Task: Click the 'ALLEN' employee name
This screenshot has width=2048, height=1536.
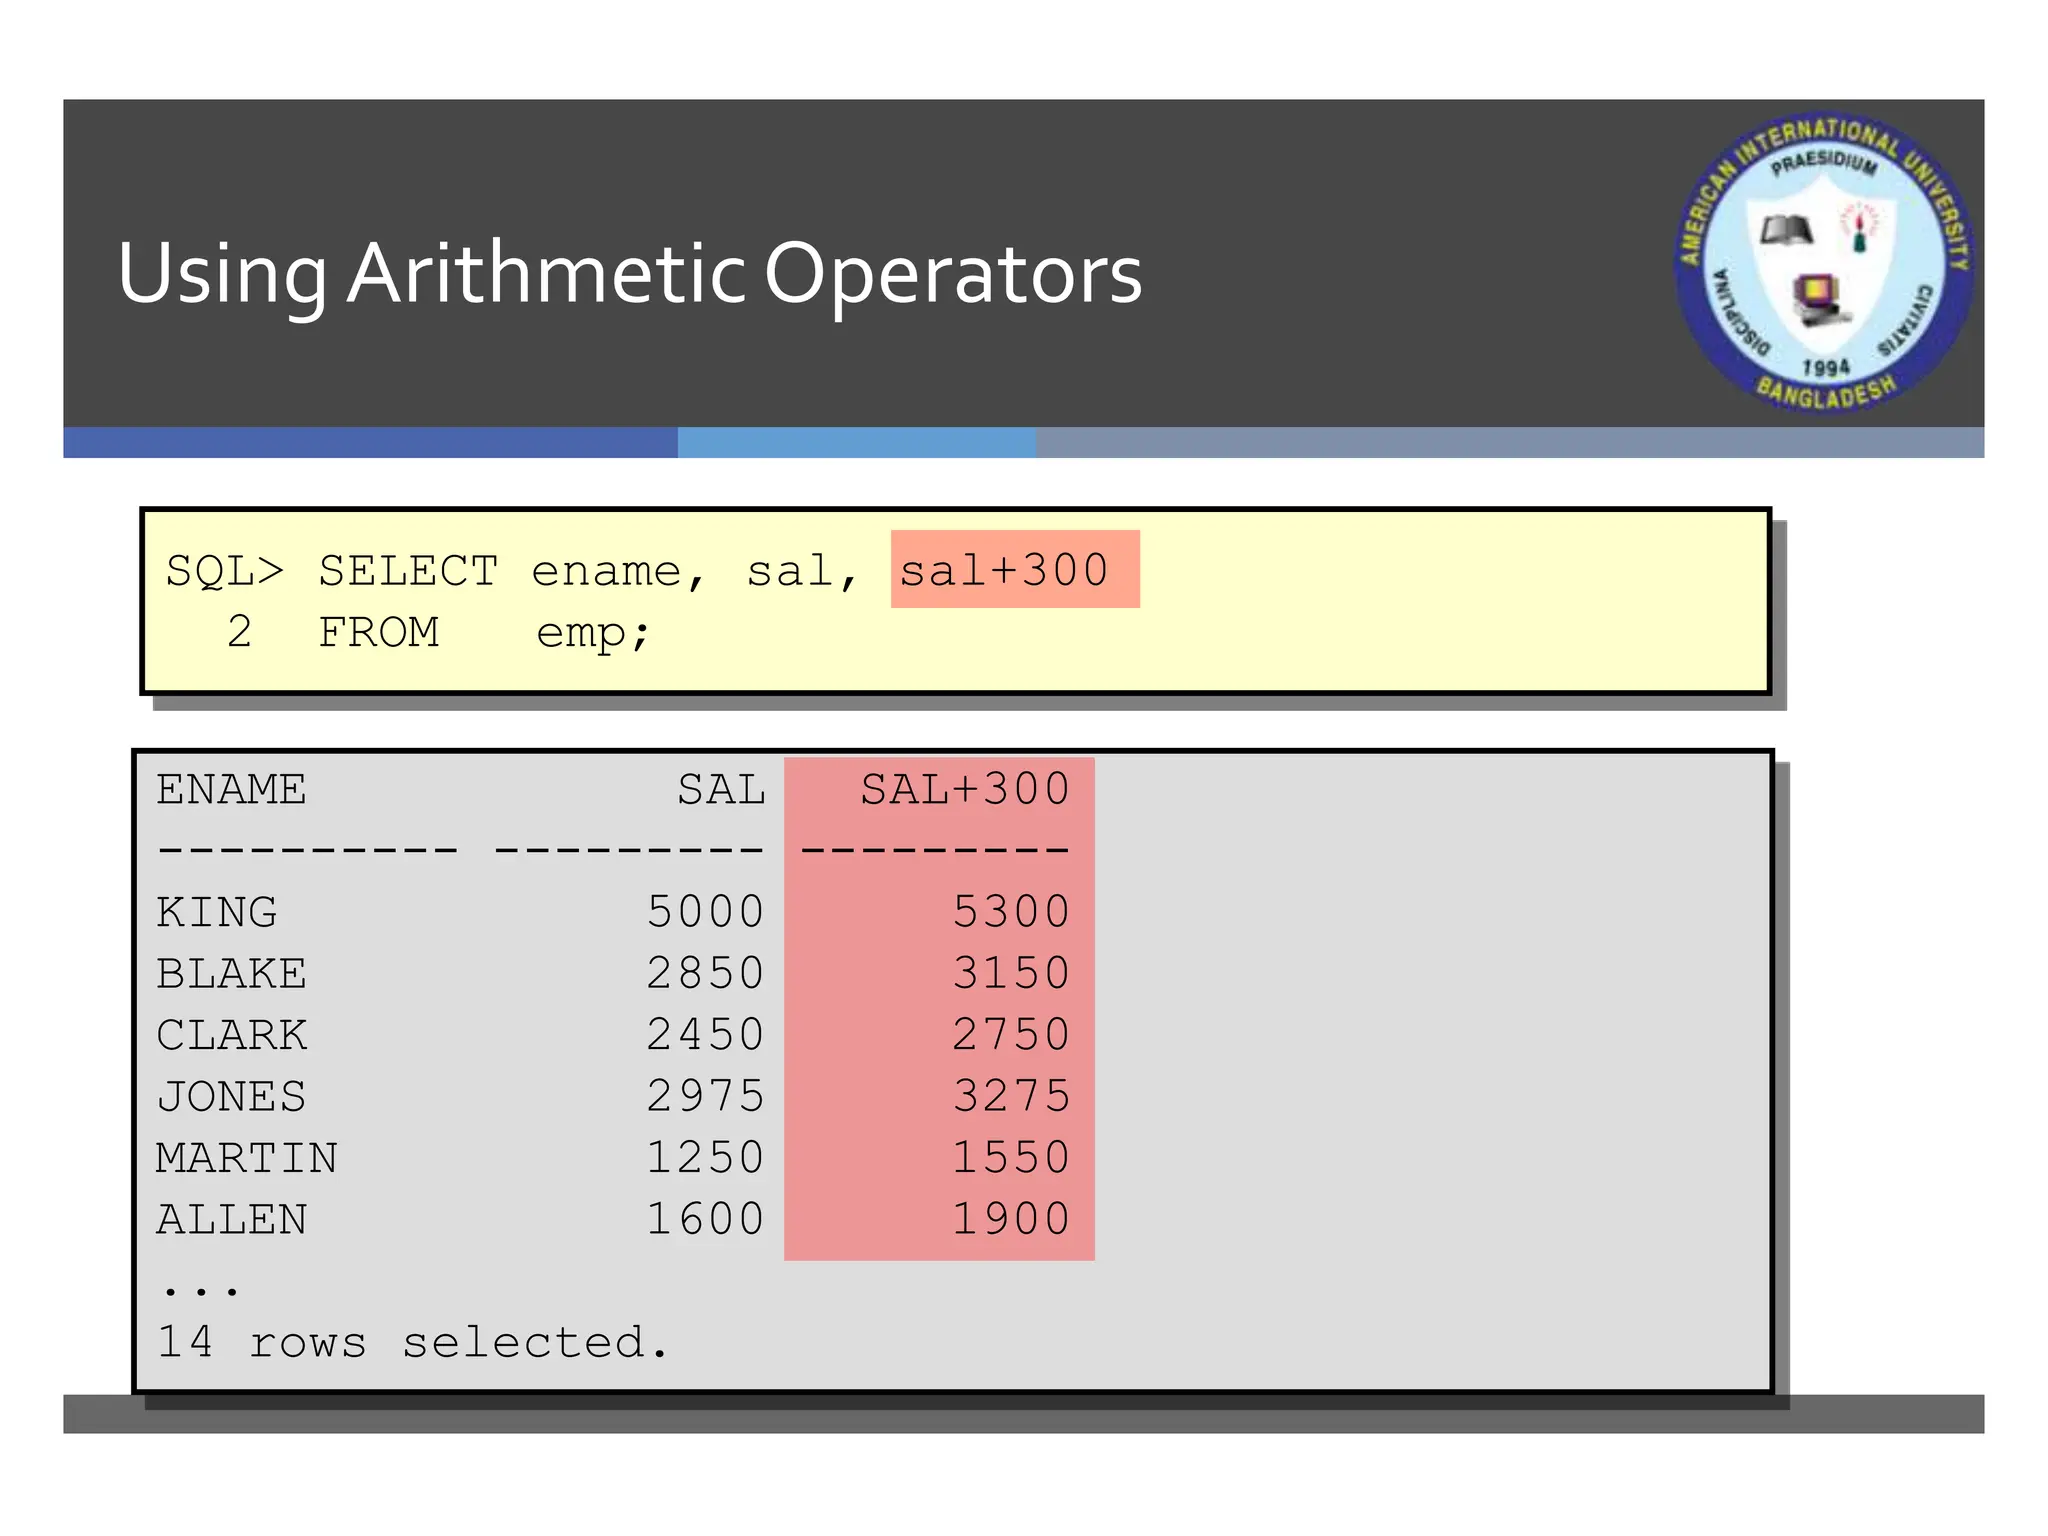Action: (231, 1219)
